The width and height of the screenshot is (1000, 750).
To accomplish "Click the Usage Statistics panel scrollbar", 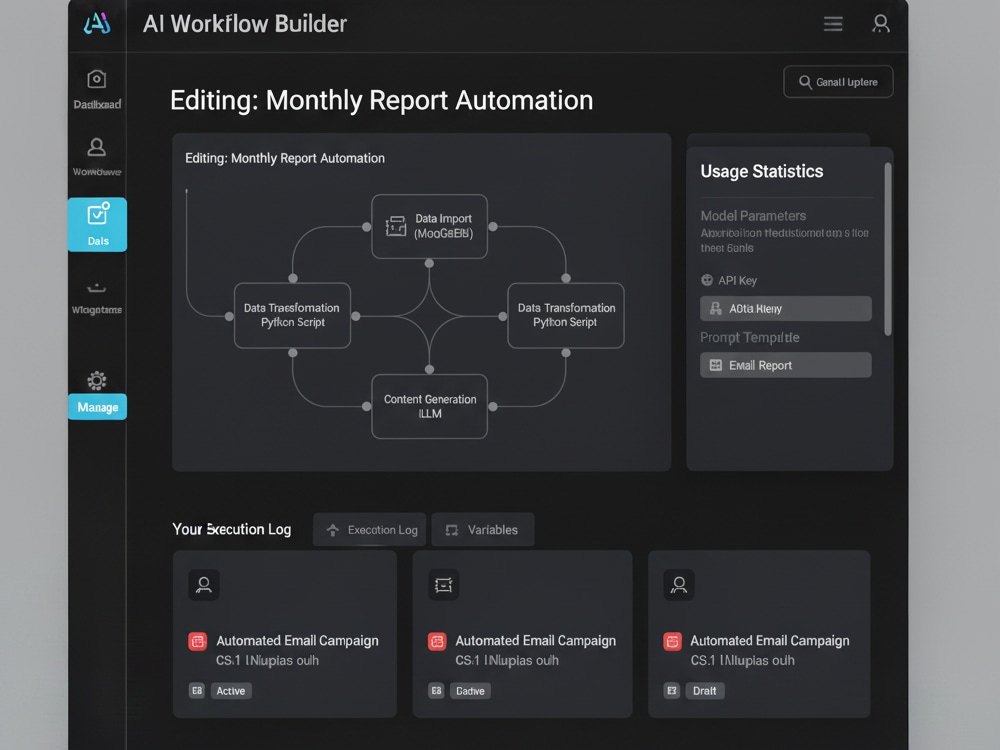I will click(888, 249).
